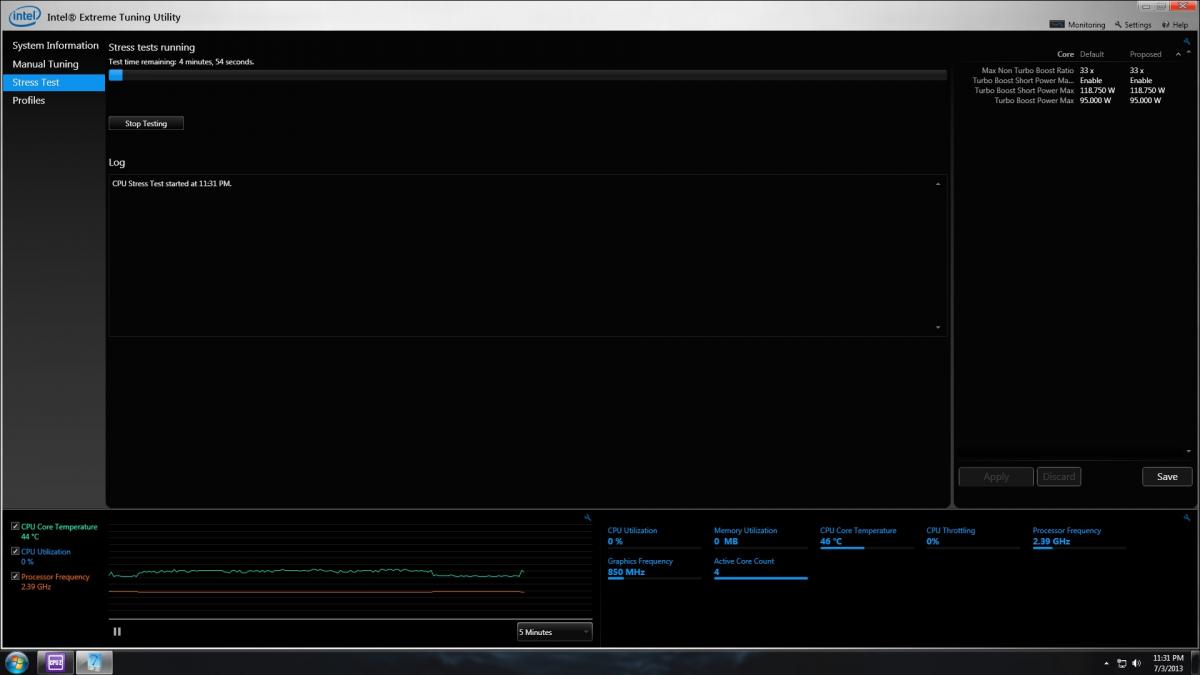The height and width of the screenshot is (675, 1200).
Task: Click the Stop Testing button
Action: coord(146,124)
